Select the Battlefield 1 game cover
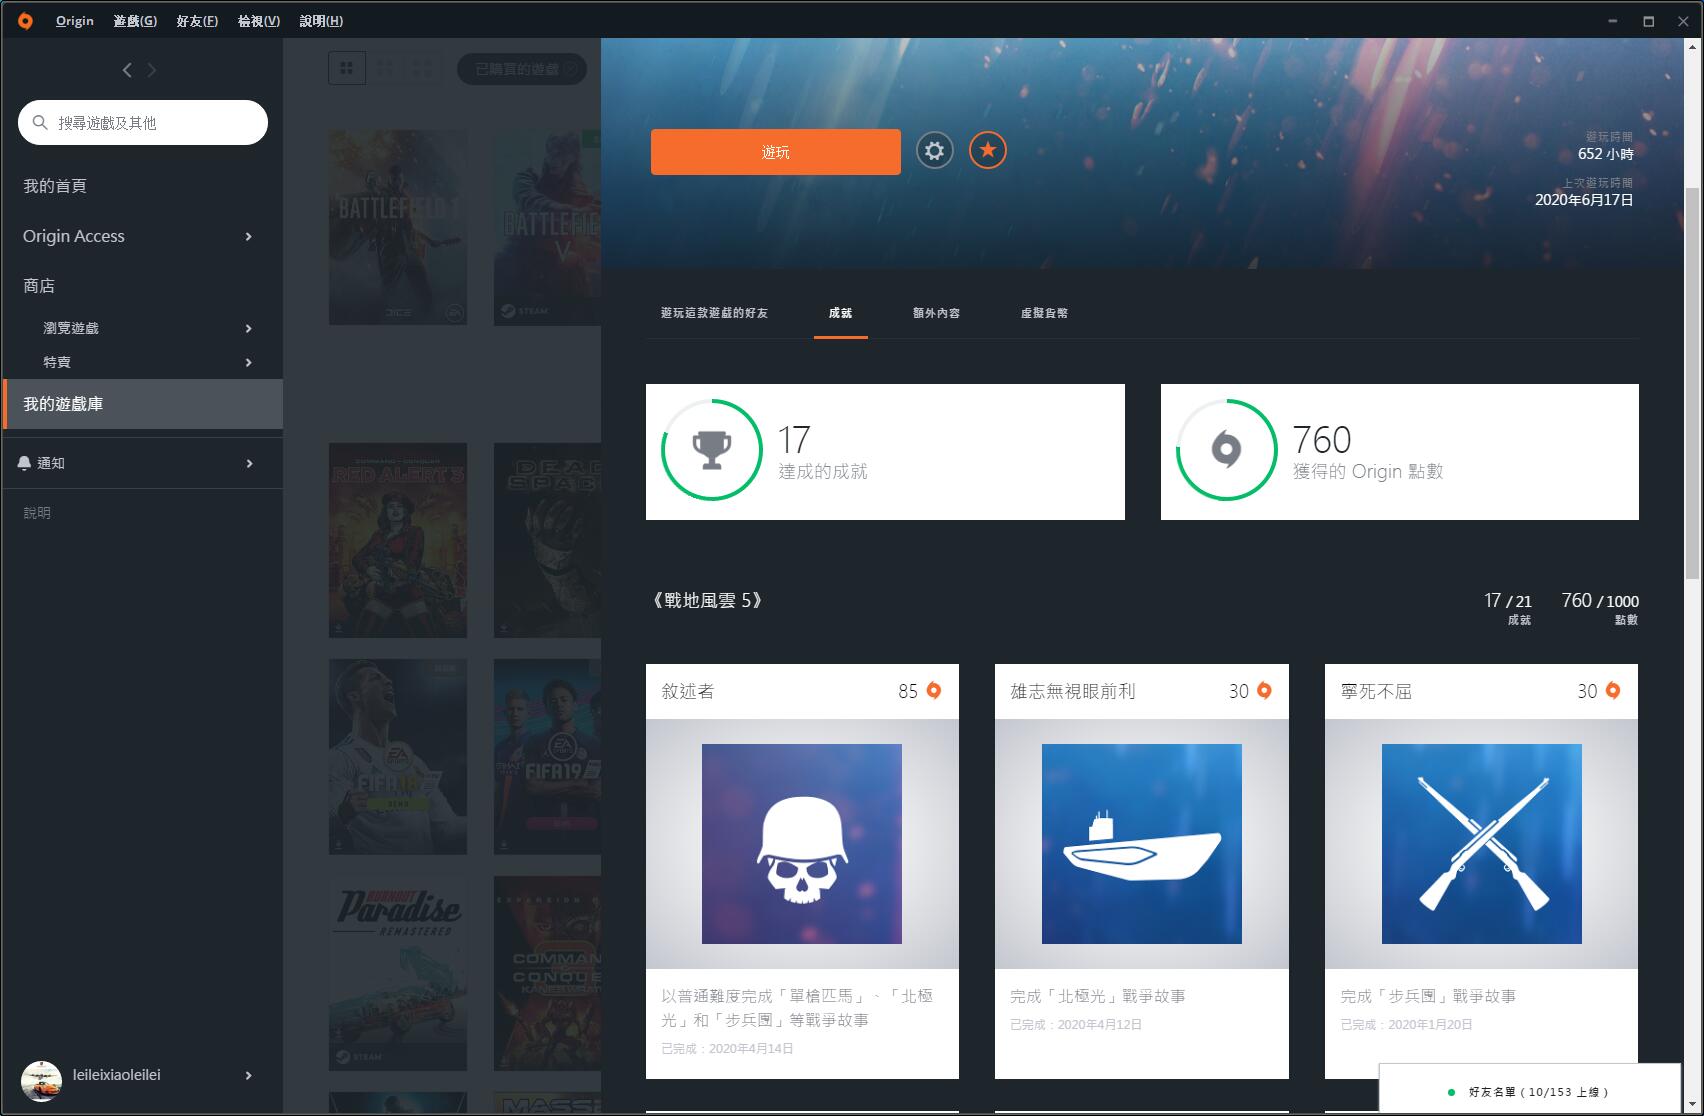Viewport: 1704px width, 1116px height. point(398,227)
